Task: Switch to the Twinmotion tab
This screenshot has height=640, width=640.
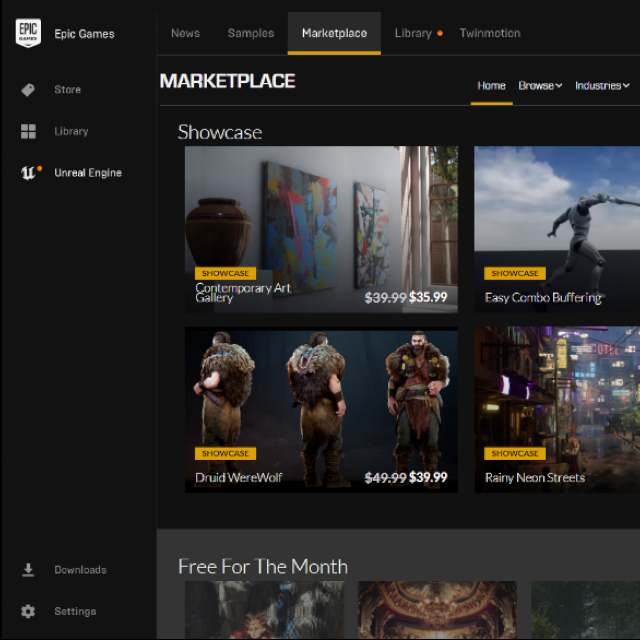Action: click(489, 33)
